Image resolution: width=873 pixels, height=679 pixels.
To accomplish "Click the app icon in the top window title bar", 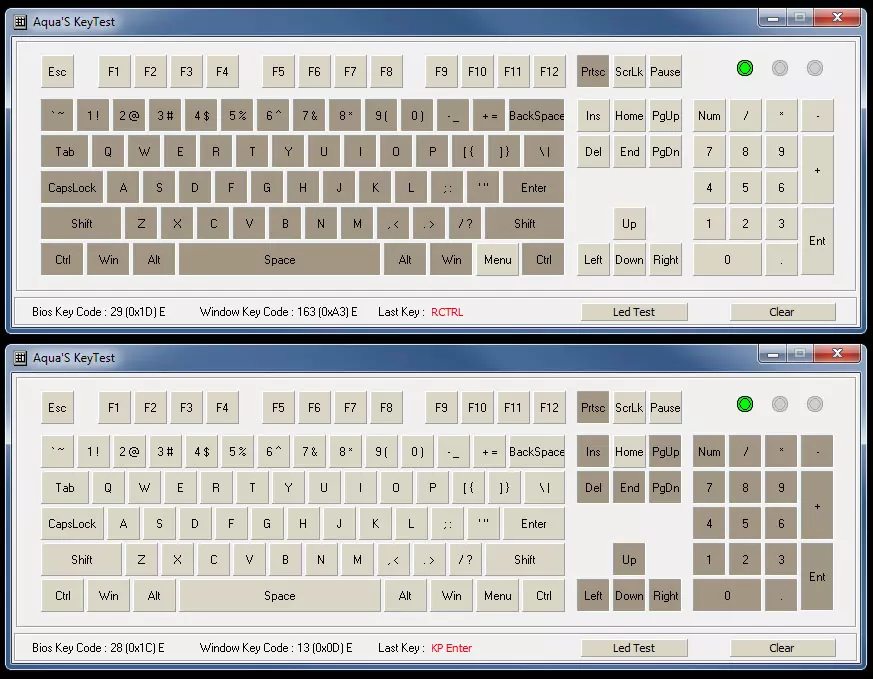I will [x=20, y=22].
